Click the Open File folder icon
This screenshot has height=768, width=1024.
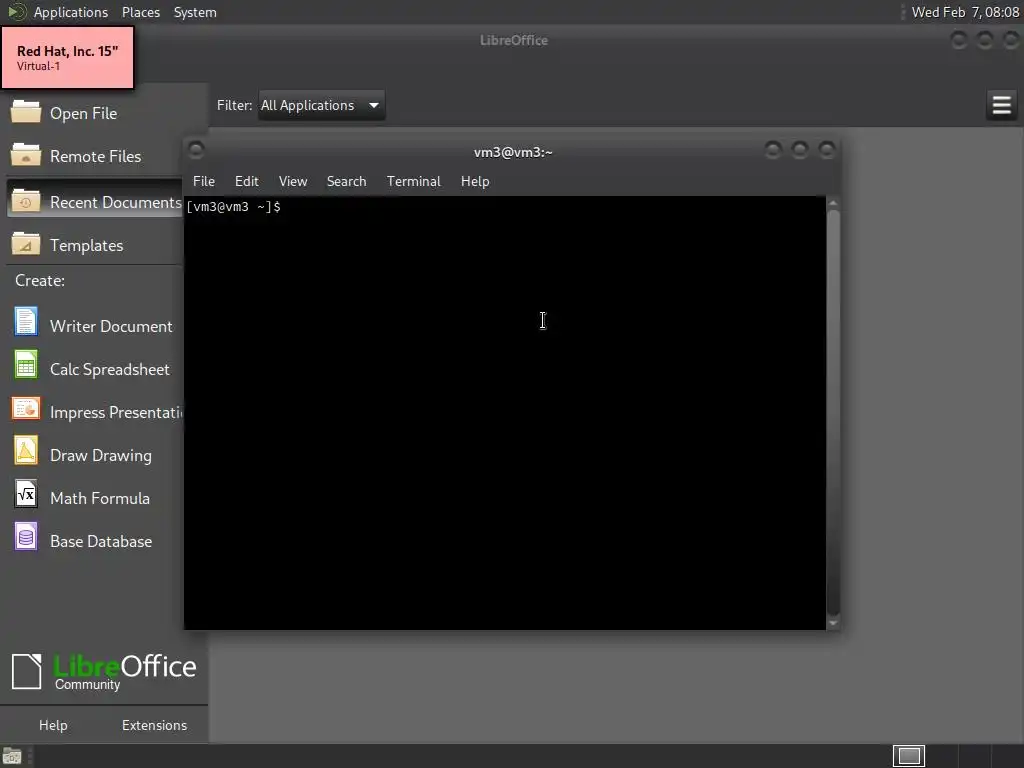click(25, 112)
